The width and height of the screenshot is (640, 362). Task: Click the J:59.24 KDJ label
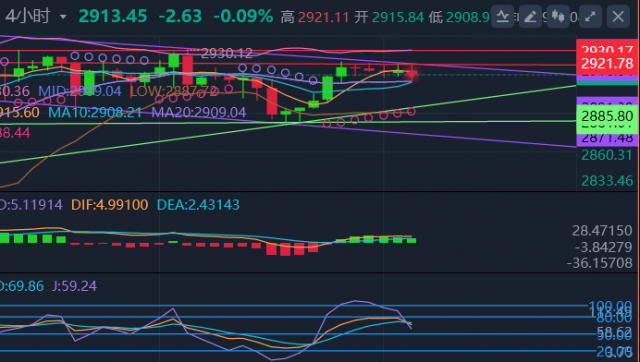(x=75, y=286)
